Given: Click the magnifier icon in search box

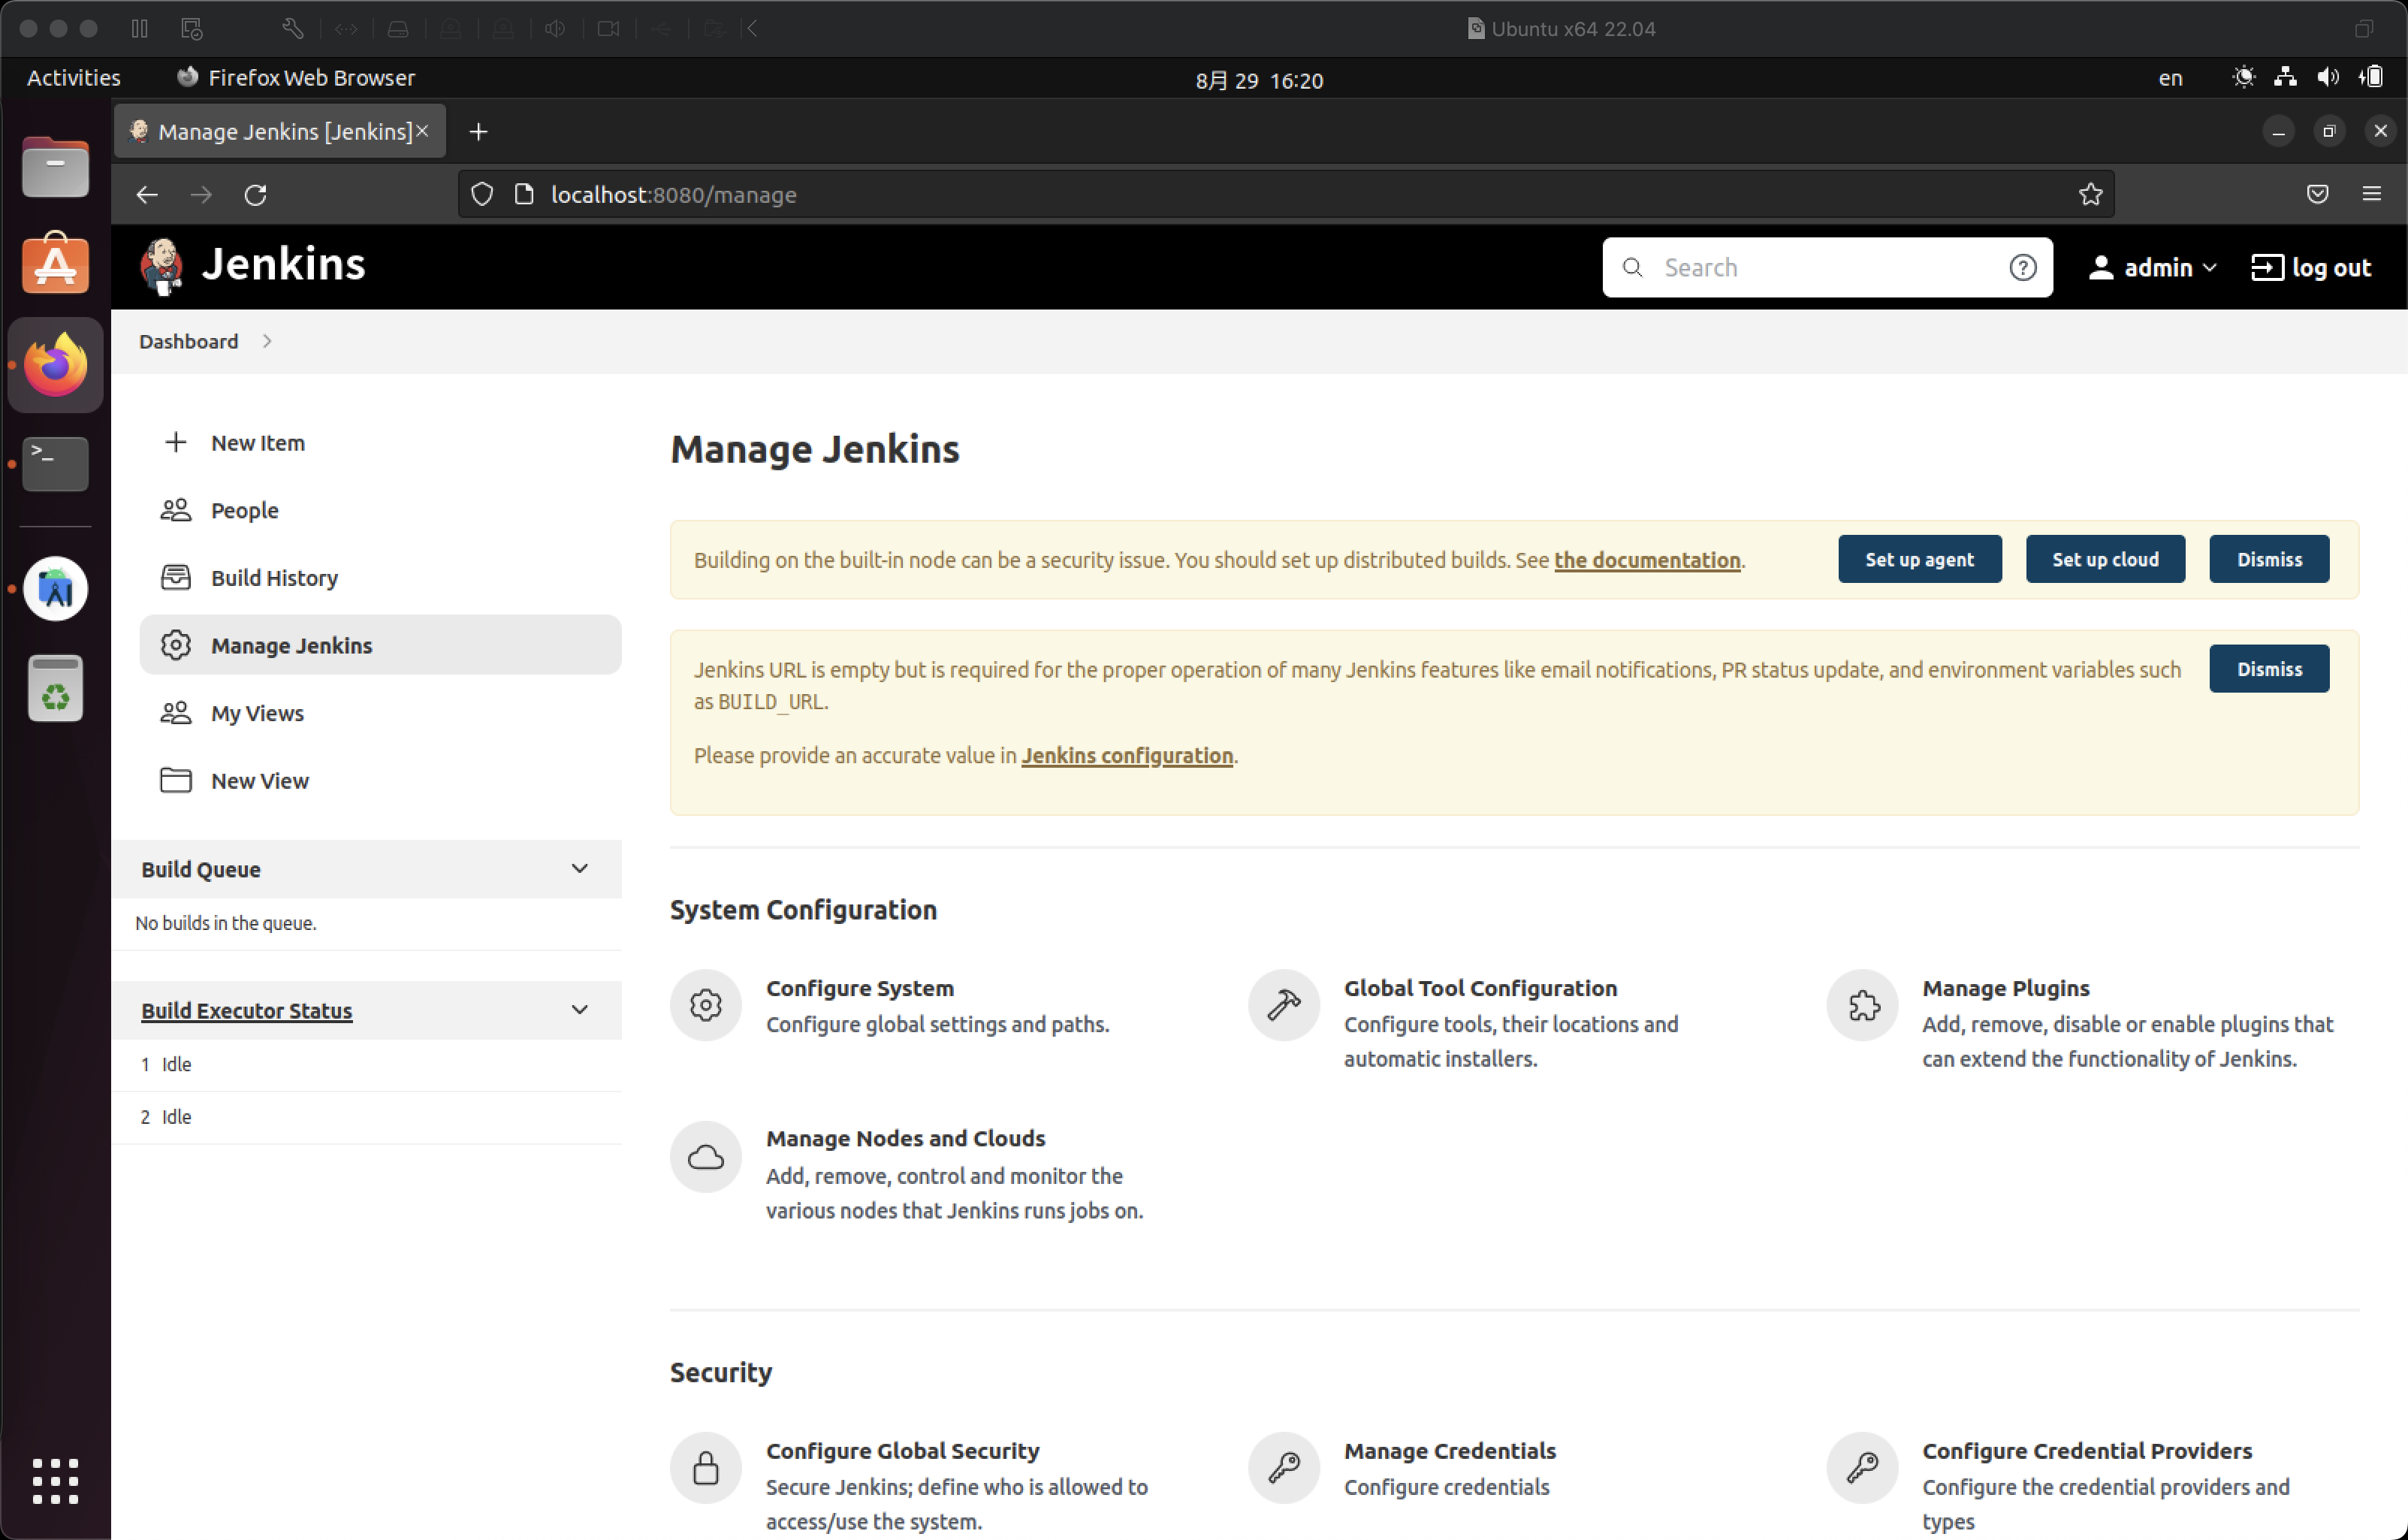Looking at the screenshot, I should click(x=1632, y=267).
